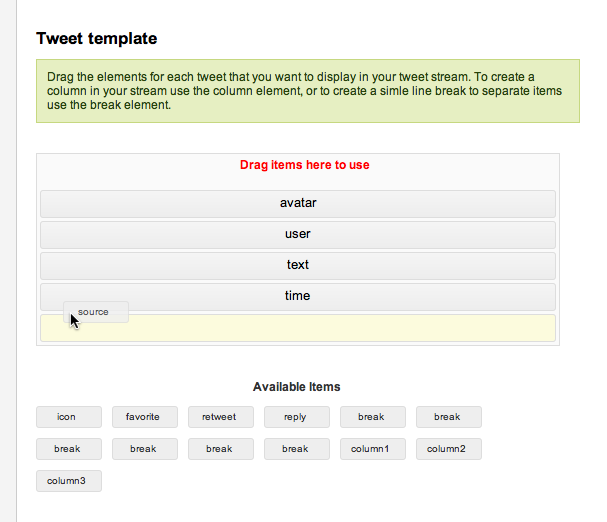Choose the break item below reply
Screen dimensions: 607x522
click(x=297, y=449)
